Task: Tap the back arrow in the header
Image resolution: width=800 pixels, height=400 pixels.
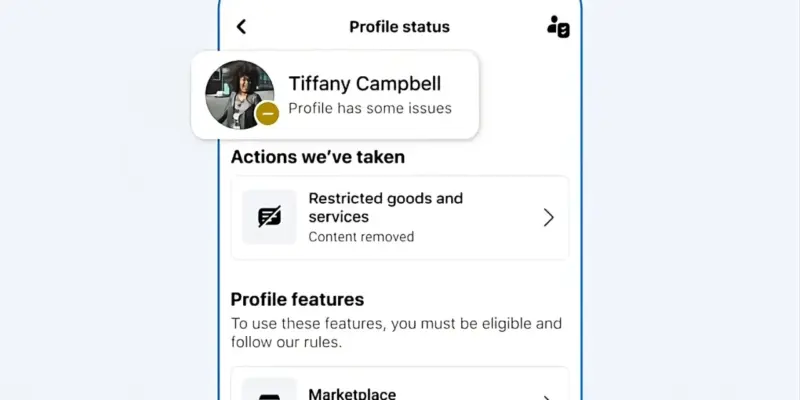Action: click(x=241, y=27)
